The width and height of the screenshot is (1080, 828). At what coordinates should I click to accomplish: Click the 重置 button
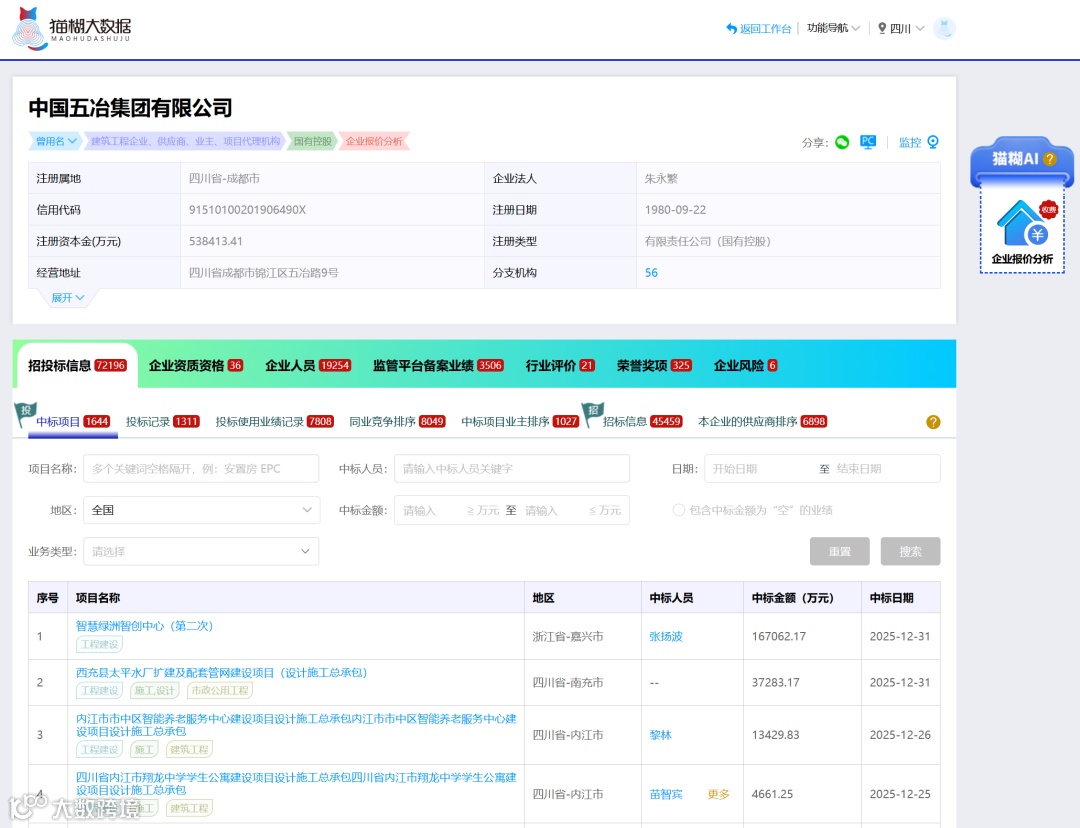pos(840,551)
